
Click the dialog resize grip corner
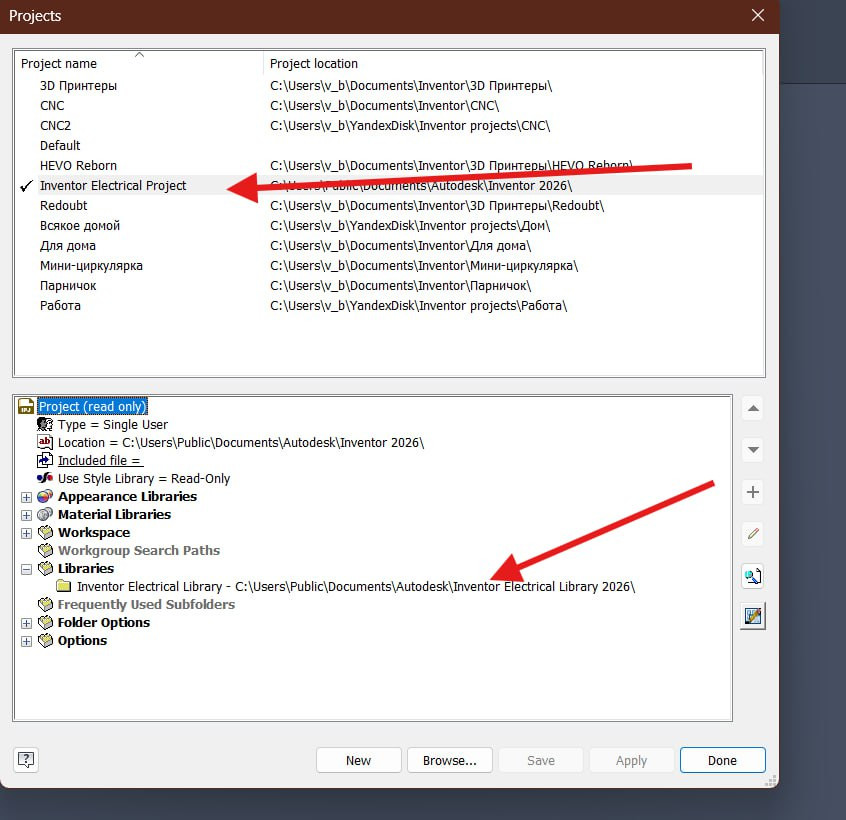tap(772, 781)
